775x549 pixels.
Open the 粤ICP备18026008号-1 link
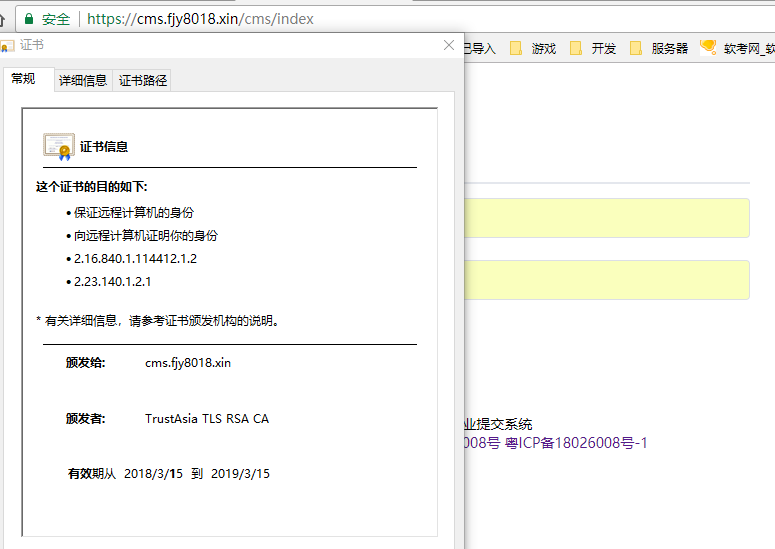pyautogui.click(x=576, y=442)
